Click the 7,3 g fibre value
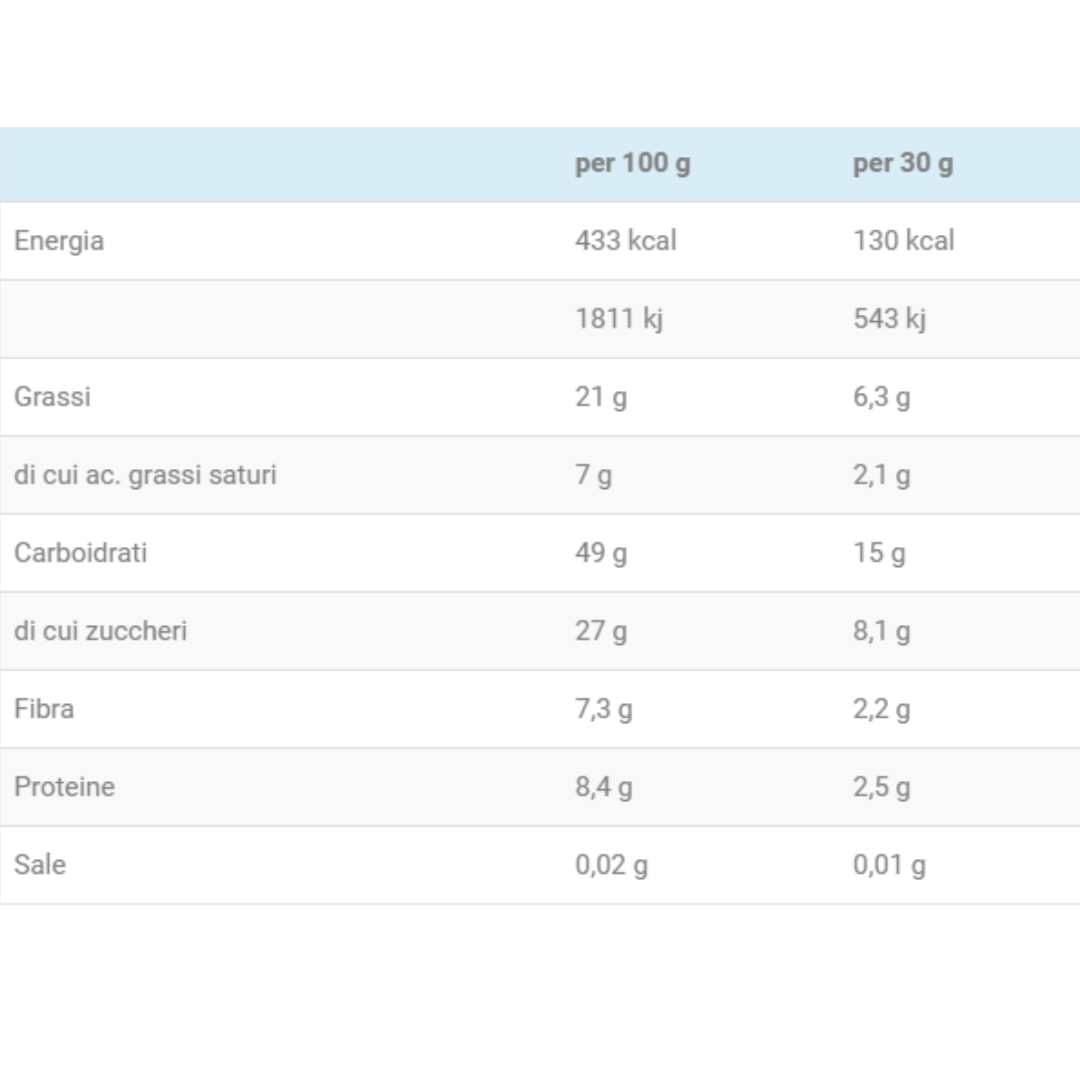 coord(603,709)
